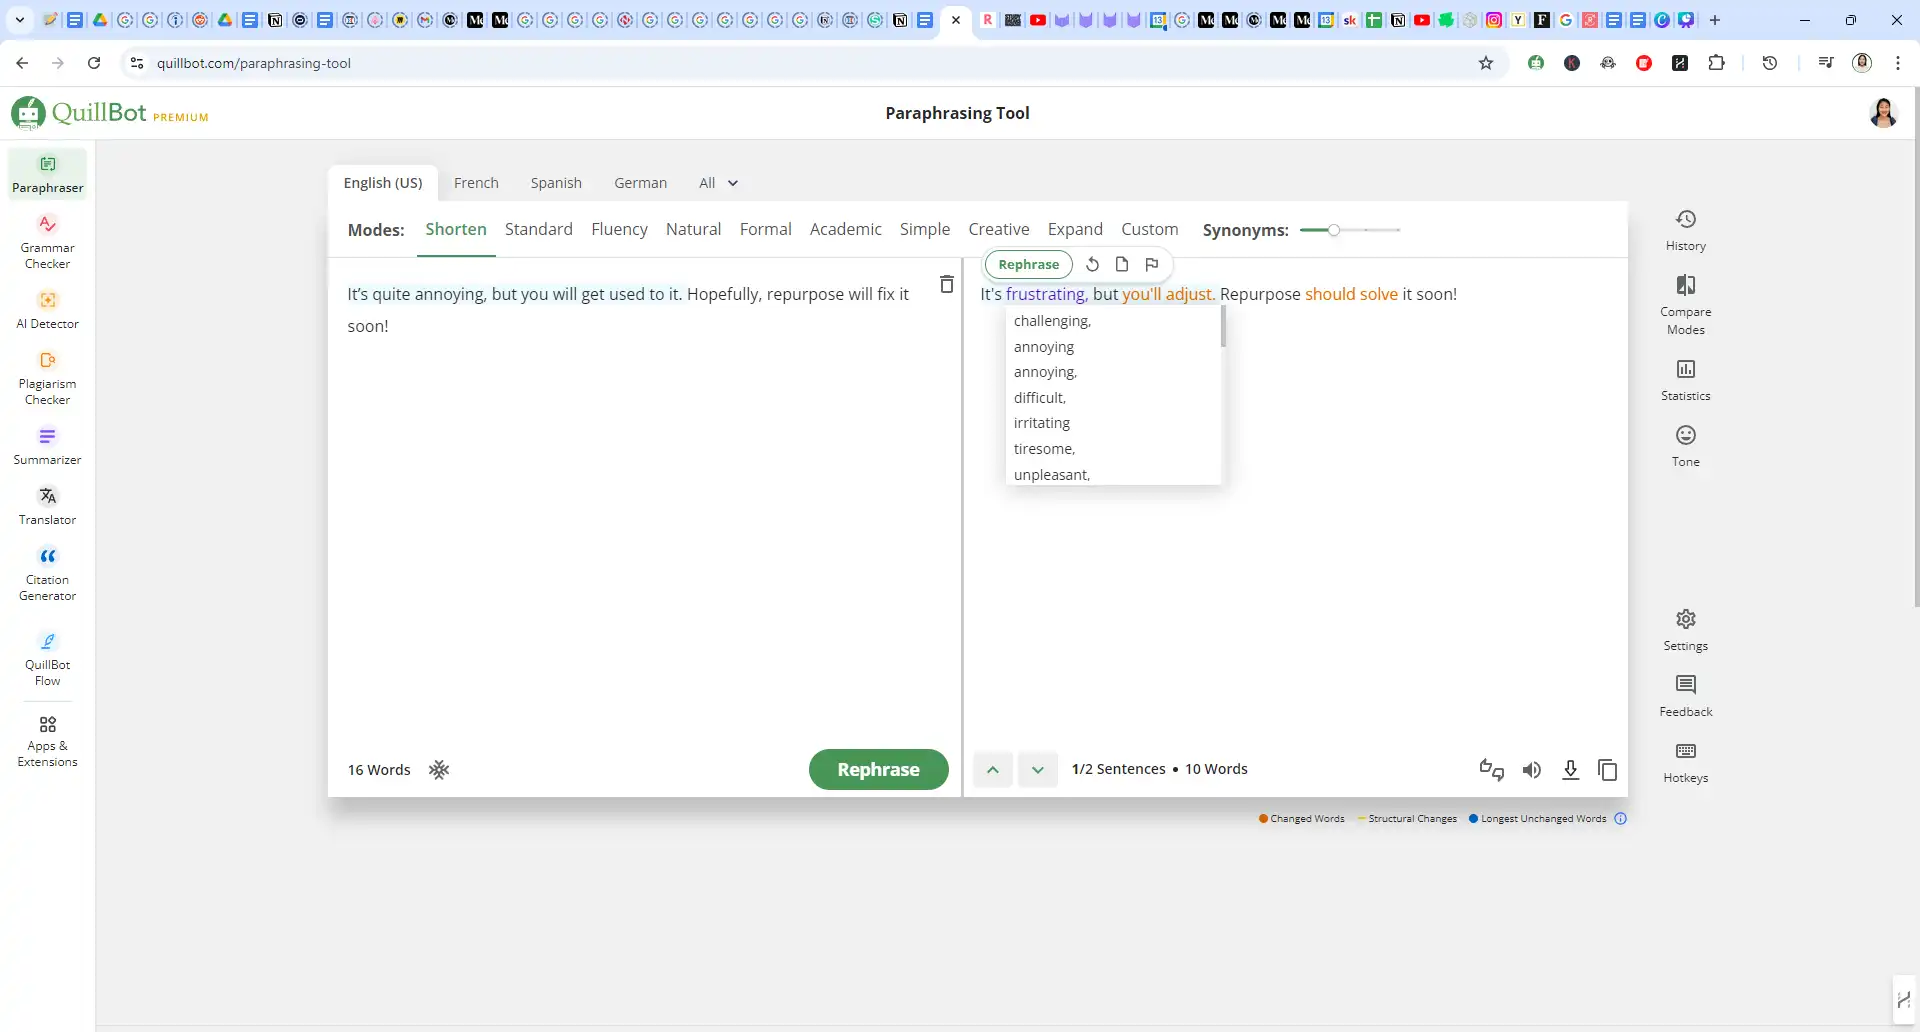The width and height of the screenshot is (1920, 1032).
Task: Open the Translator tool
Action: pyautogui.click(x=47, y=506)
